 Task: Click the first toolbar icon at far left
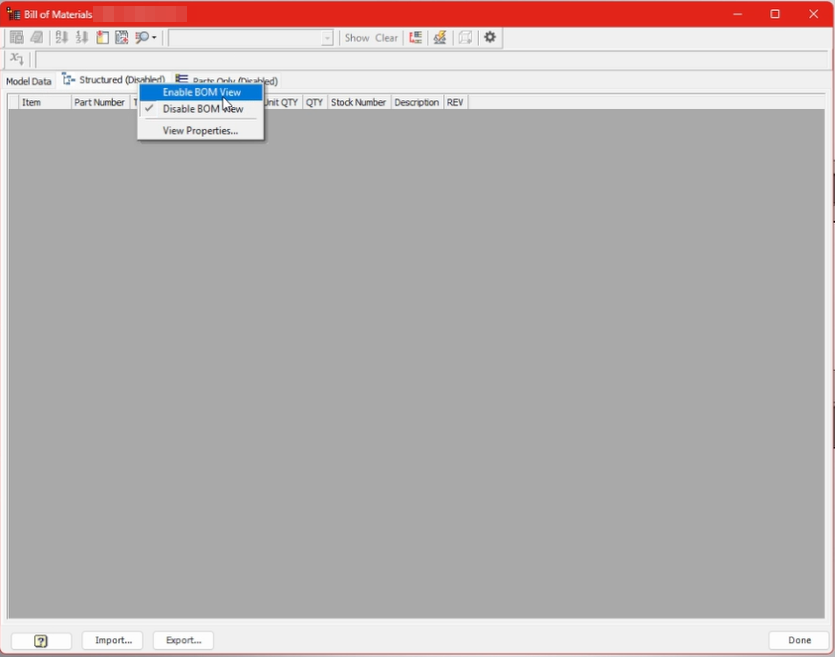17,38
